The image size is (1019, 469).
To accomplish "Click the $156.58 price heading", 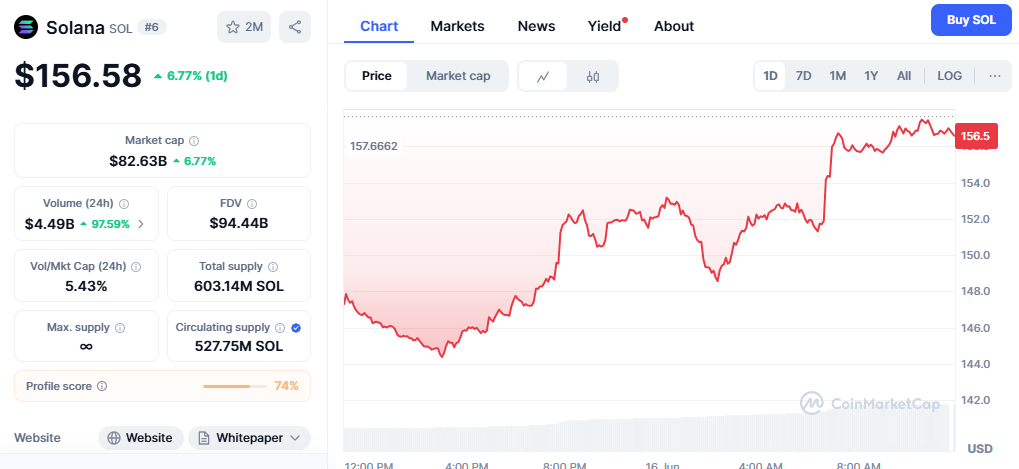I will [x=78, y=75].
